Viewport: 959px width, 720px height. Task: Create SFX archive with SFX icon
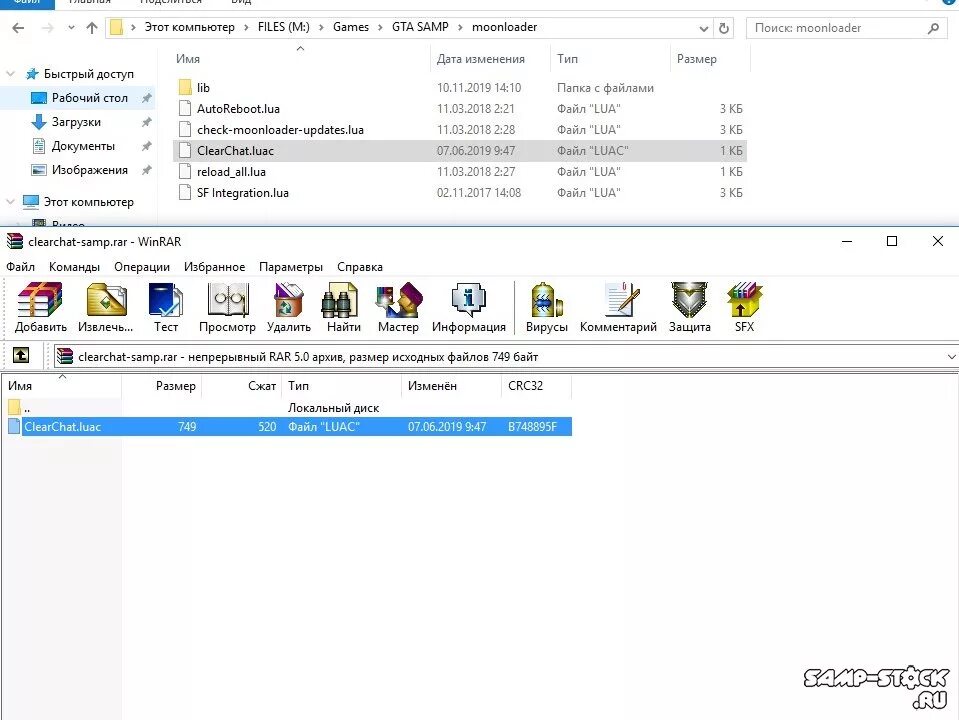click(x=744, y=307)
